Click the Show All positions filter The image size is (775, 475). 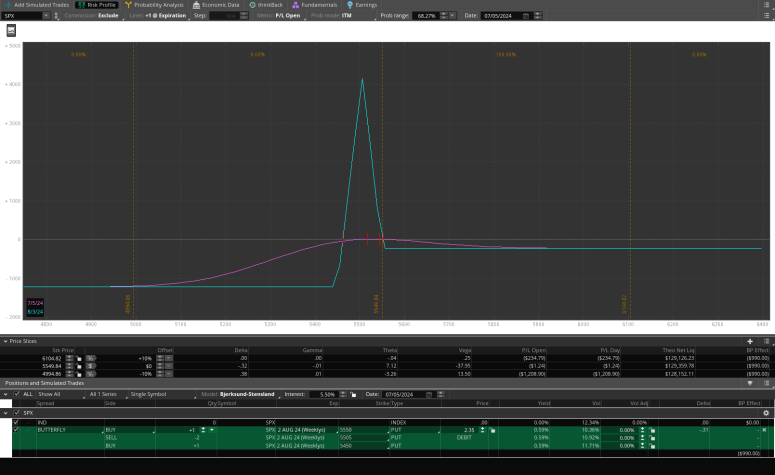coord(50,394)
